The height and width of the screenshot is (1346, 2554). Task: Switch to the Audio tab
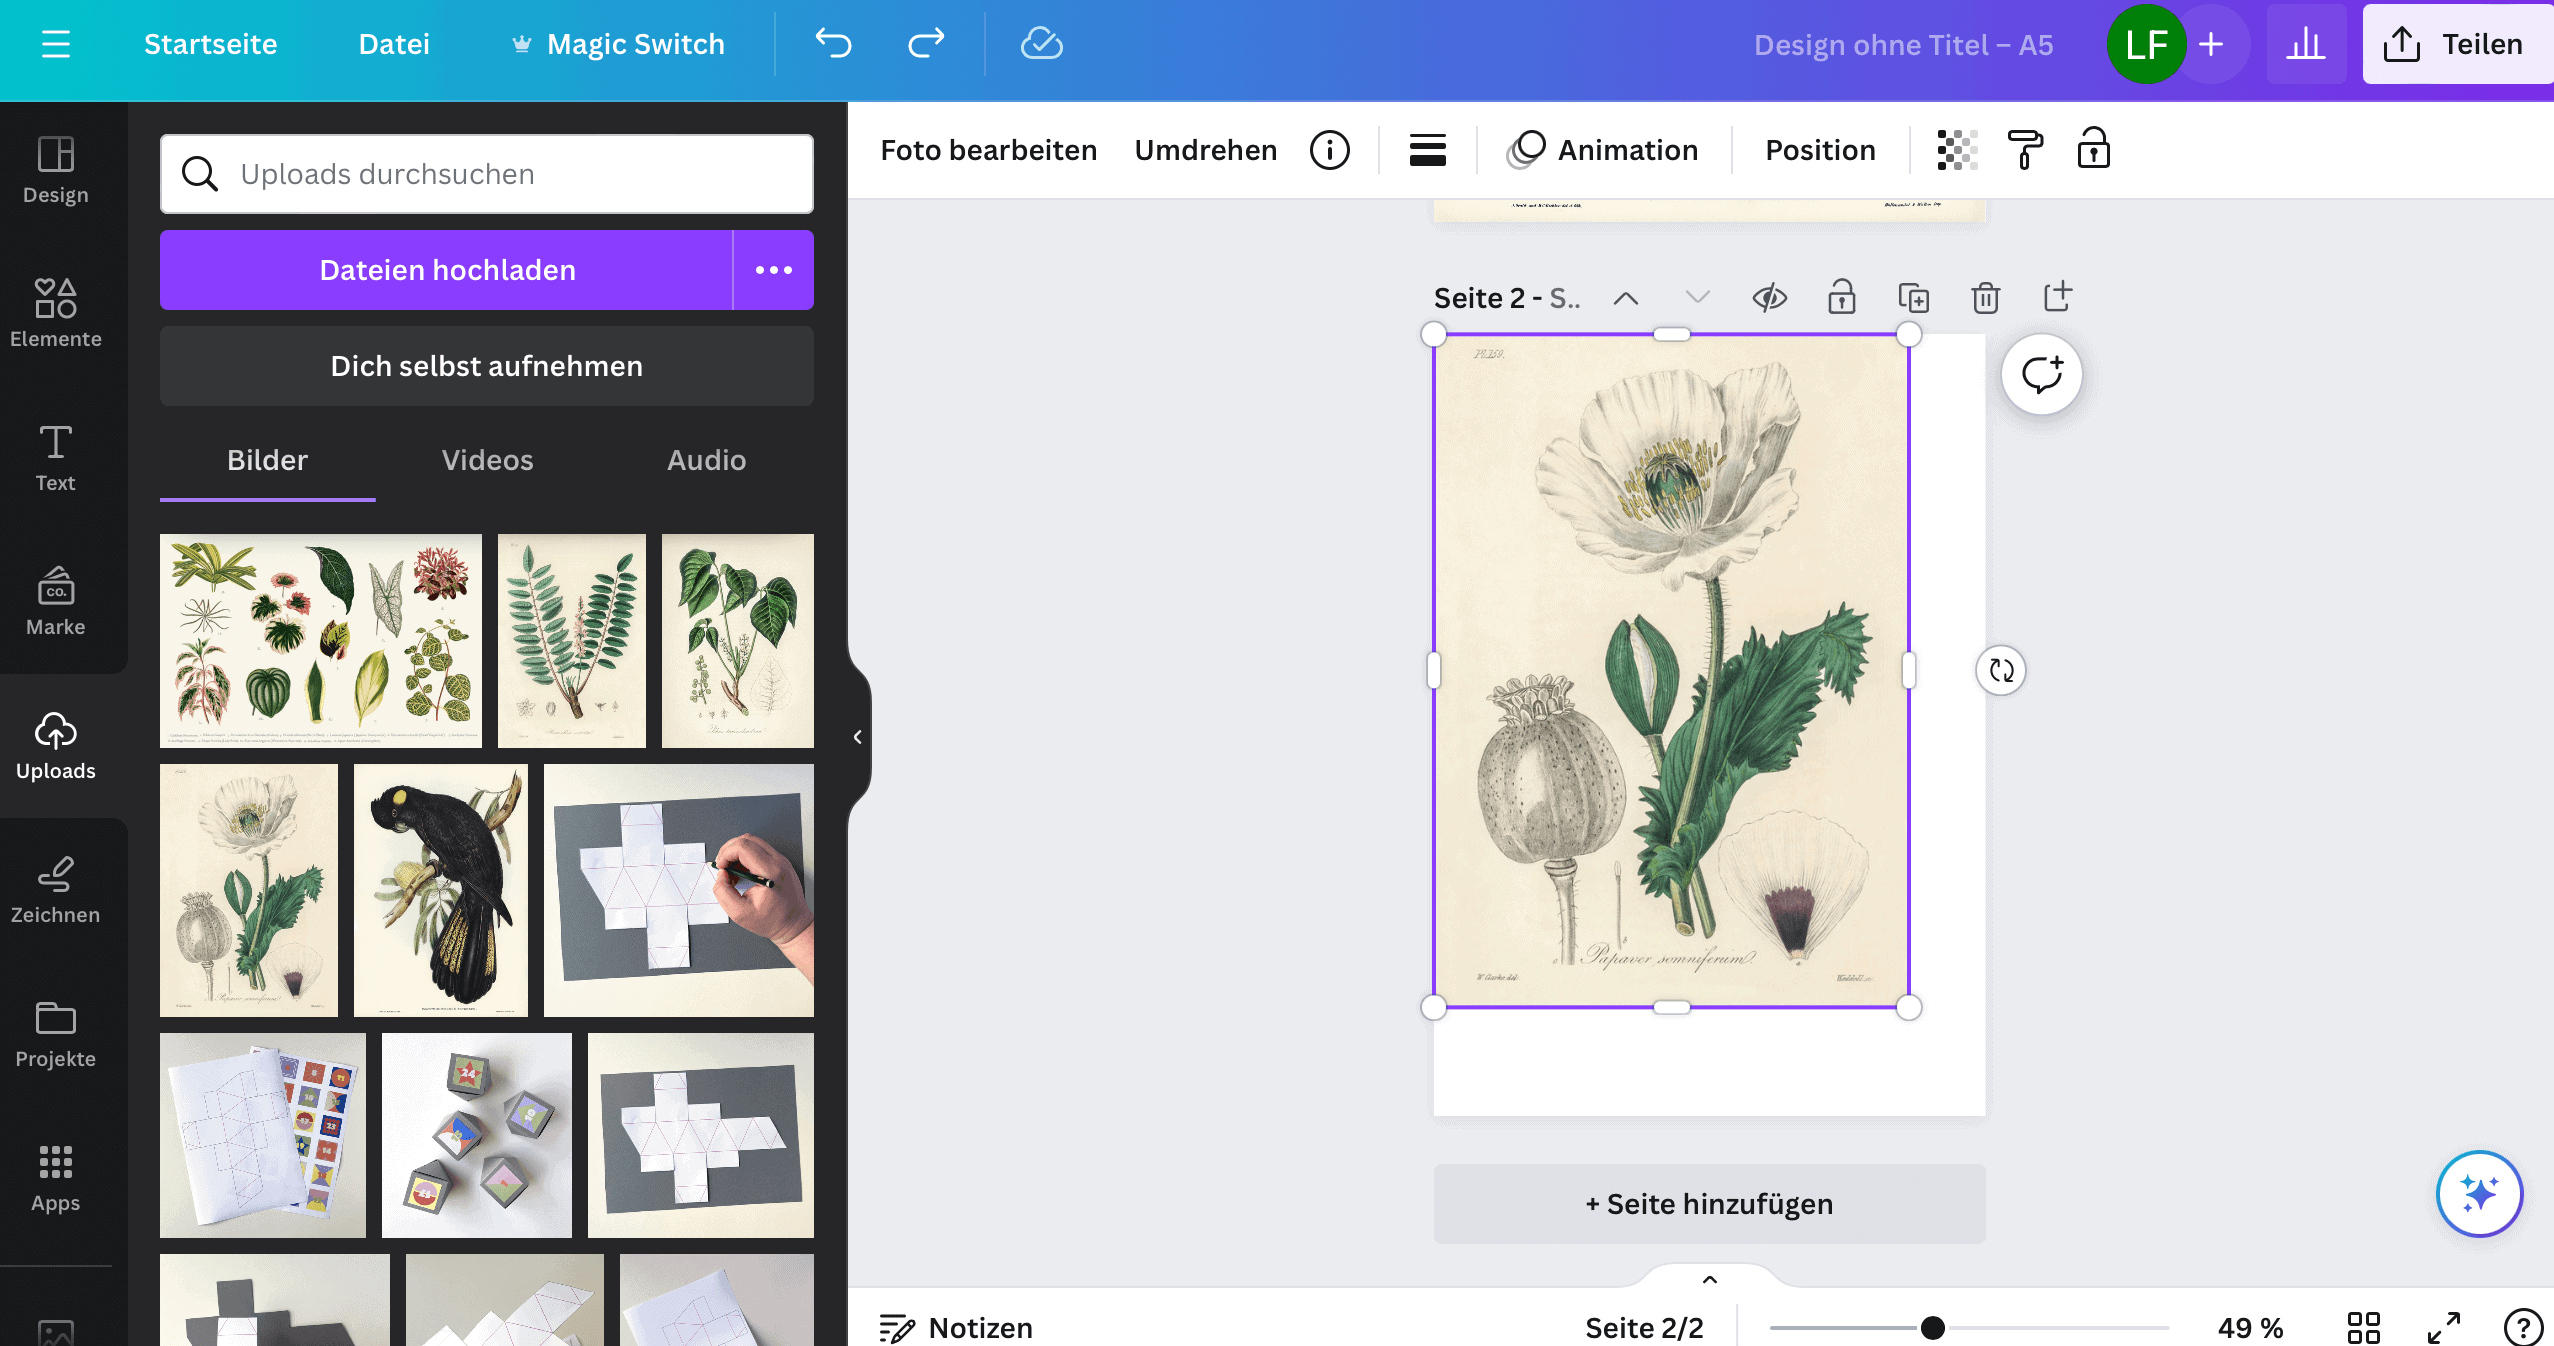[706, 460]
